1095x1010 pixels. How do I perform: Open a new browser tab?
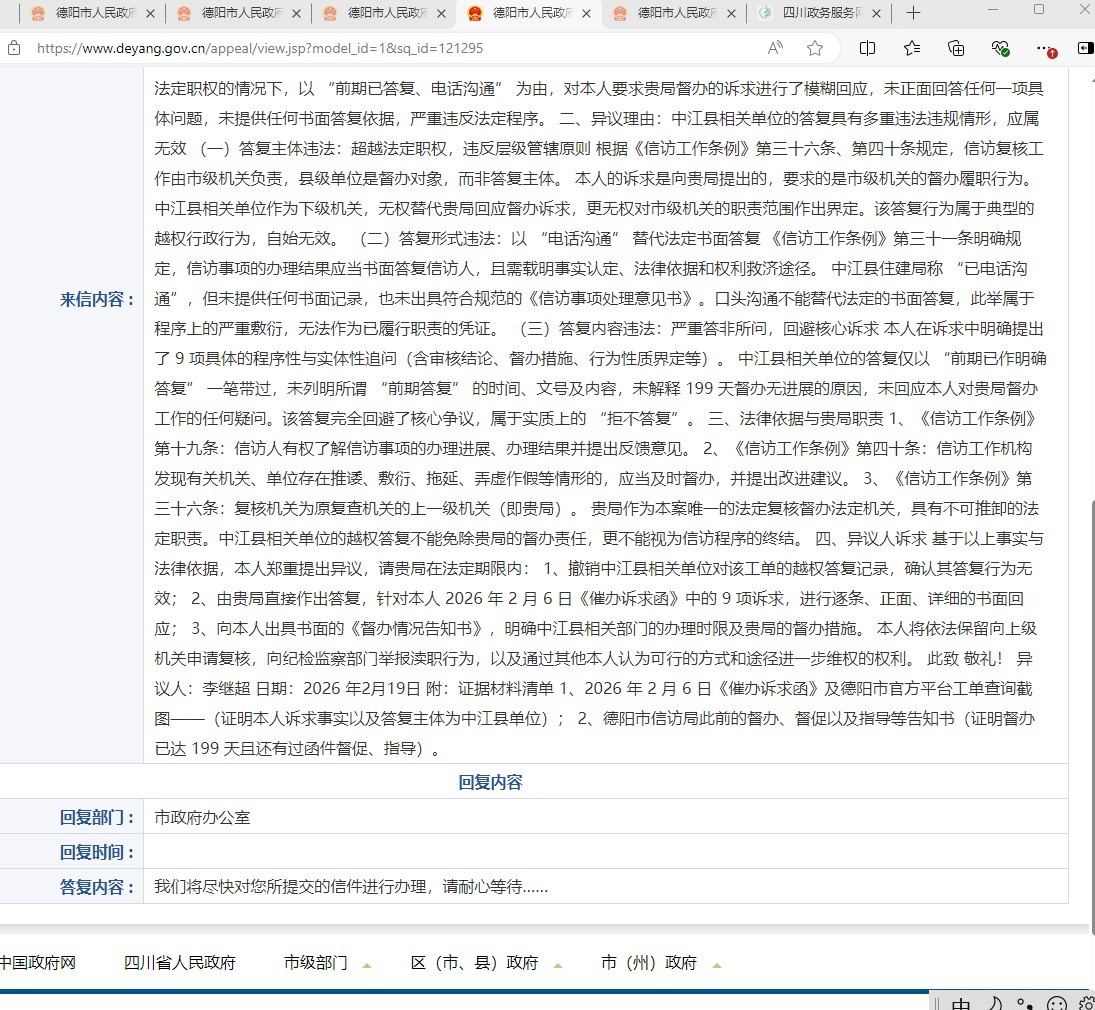pyautogui.click(x=912, y=13)
